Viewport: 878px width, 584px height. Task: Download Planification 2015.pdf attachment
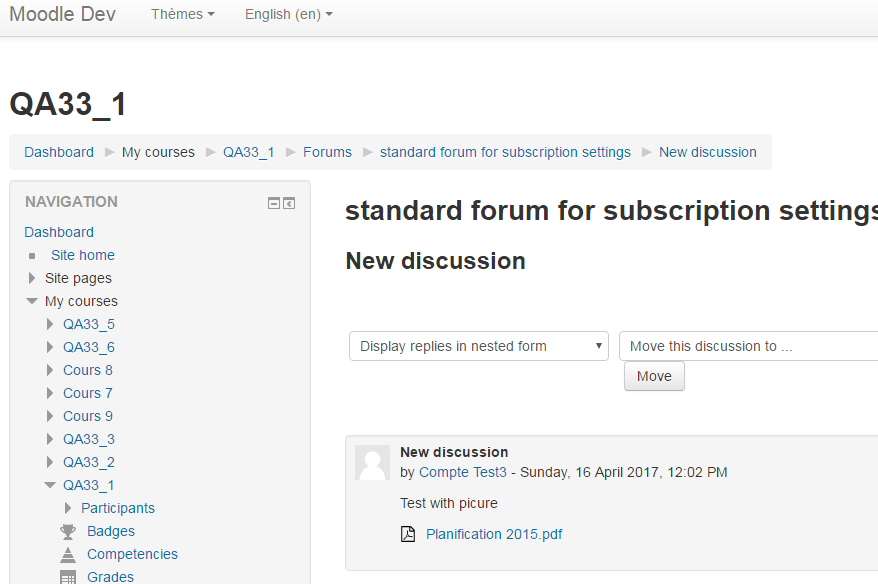494,534
